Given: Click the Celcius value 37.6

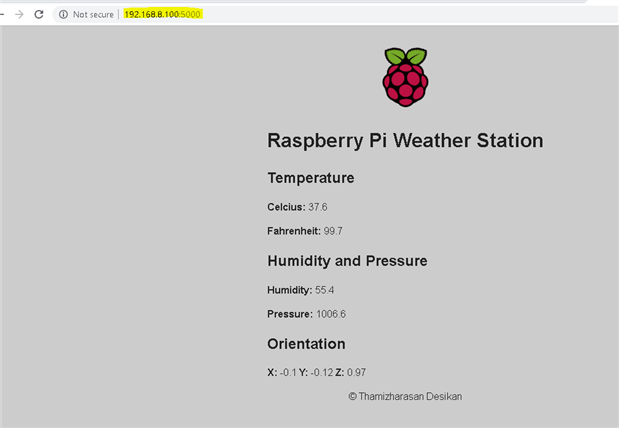Looking at the screenshot, I should point(318,207).
